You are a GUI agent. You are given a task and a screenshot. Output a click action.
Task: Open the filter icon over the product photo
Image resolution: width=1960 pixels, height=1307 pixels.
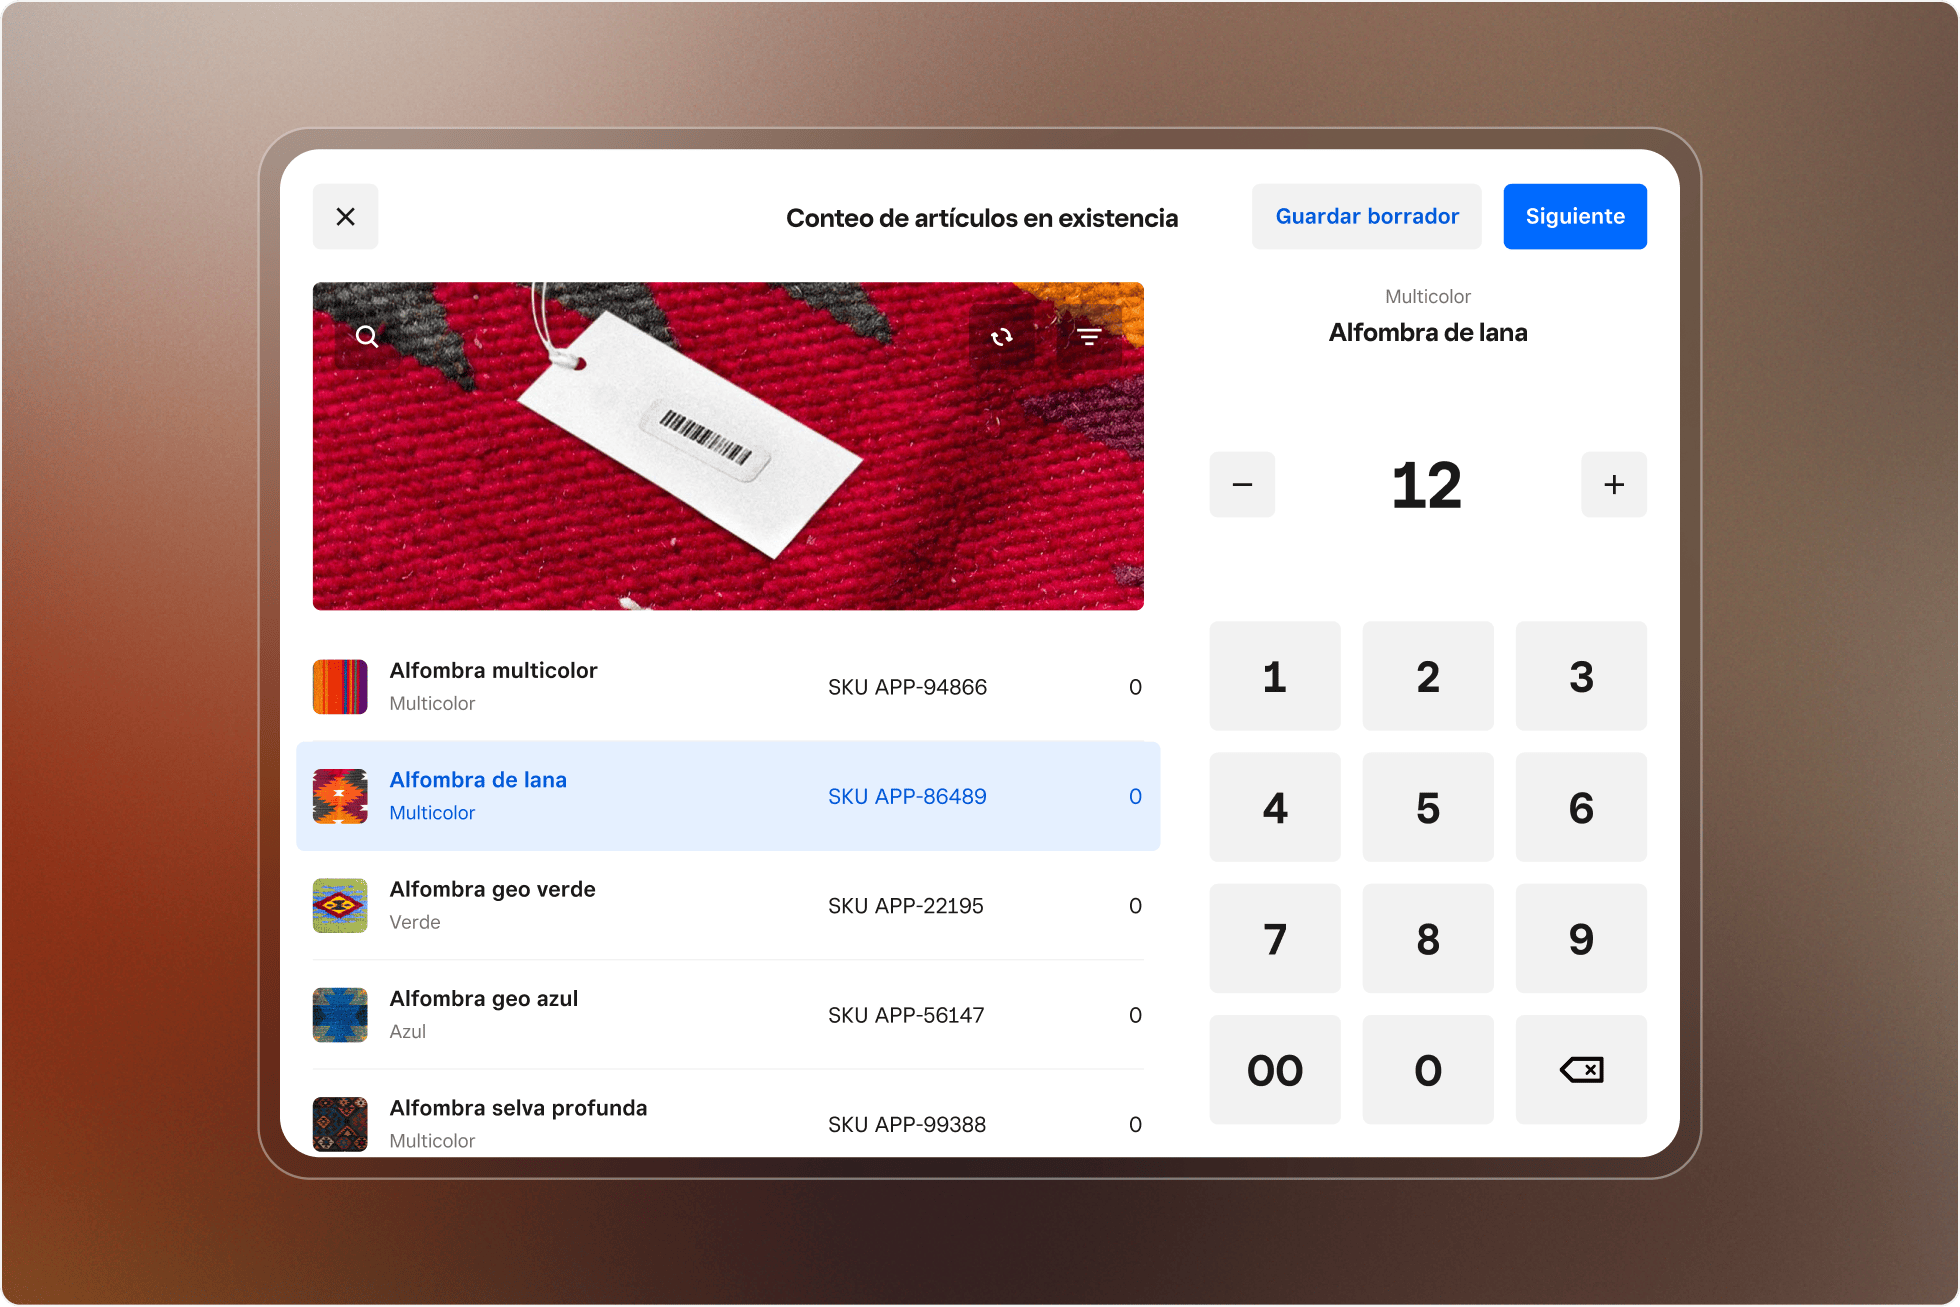coord(1090,336)
